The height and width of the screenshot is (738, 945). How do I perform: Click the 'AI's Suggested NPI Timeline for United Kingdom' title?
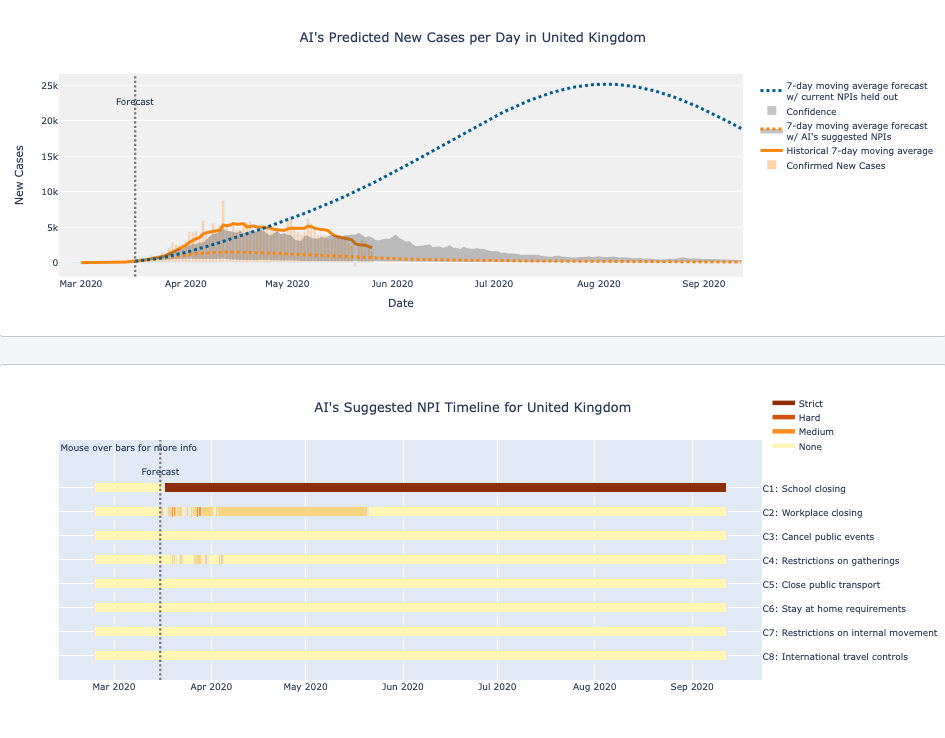472,408
